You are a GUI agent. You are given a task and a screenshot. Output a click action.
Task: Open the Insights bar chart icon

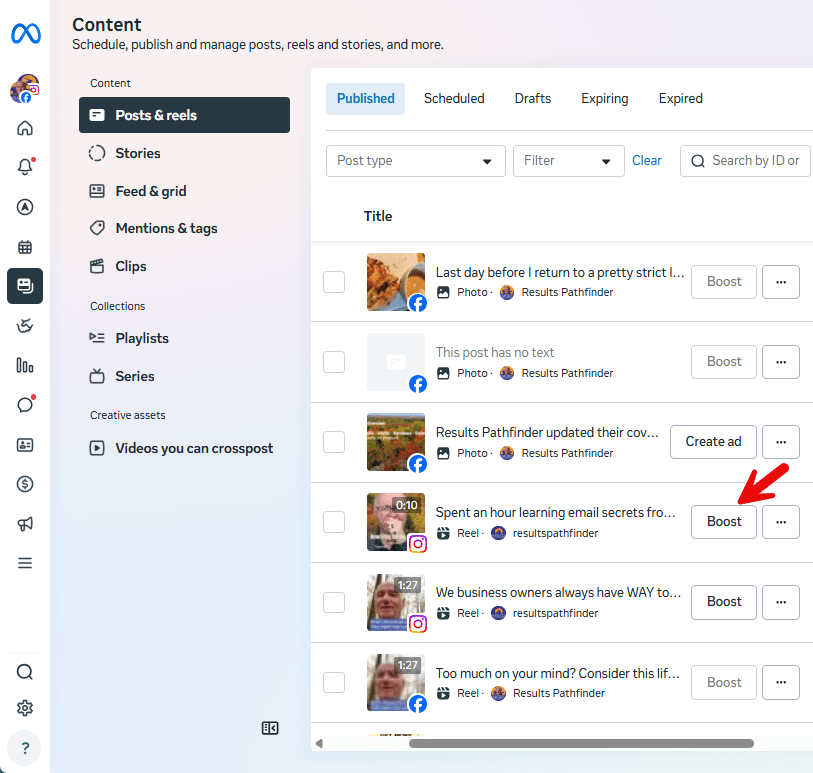[x=25, y=365]
